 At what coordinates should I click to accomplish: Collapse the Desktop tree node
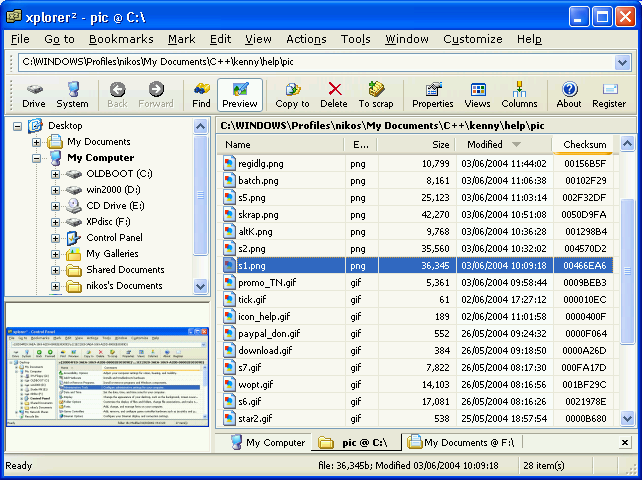point(17,126)
